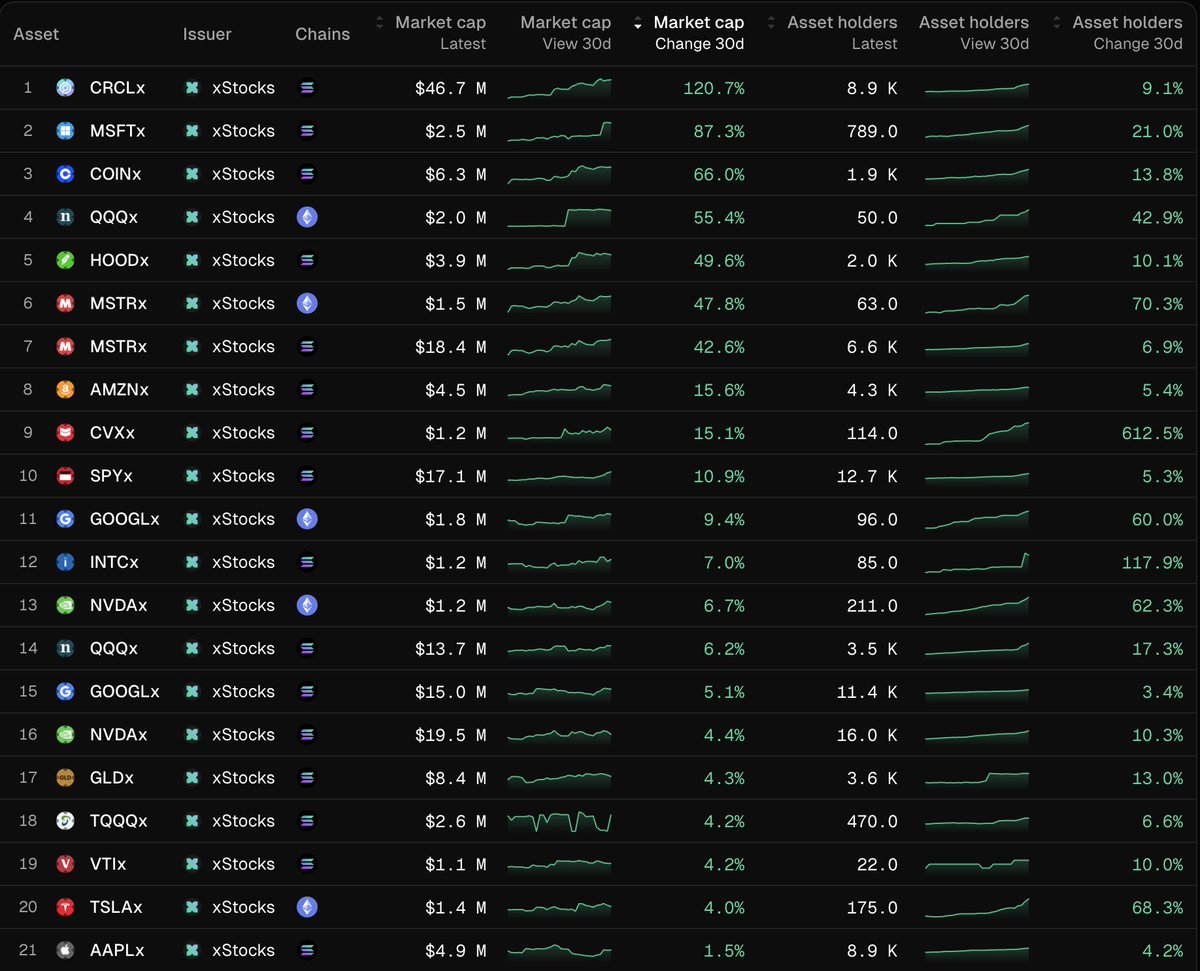Click the Solana chain icon in SPYx row
The height and width of the screenshot is (971, 1200).
pos(307,476)
